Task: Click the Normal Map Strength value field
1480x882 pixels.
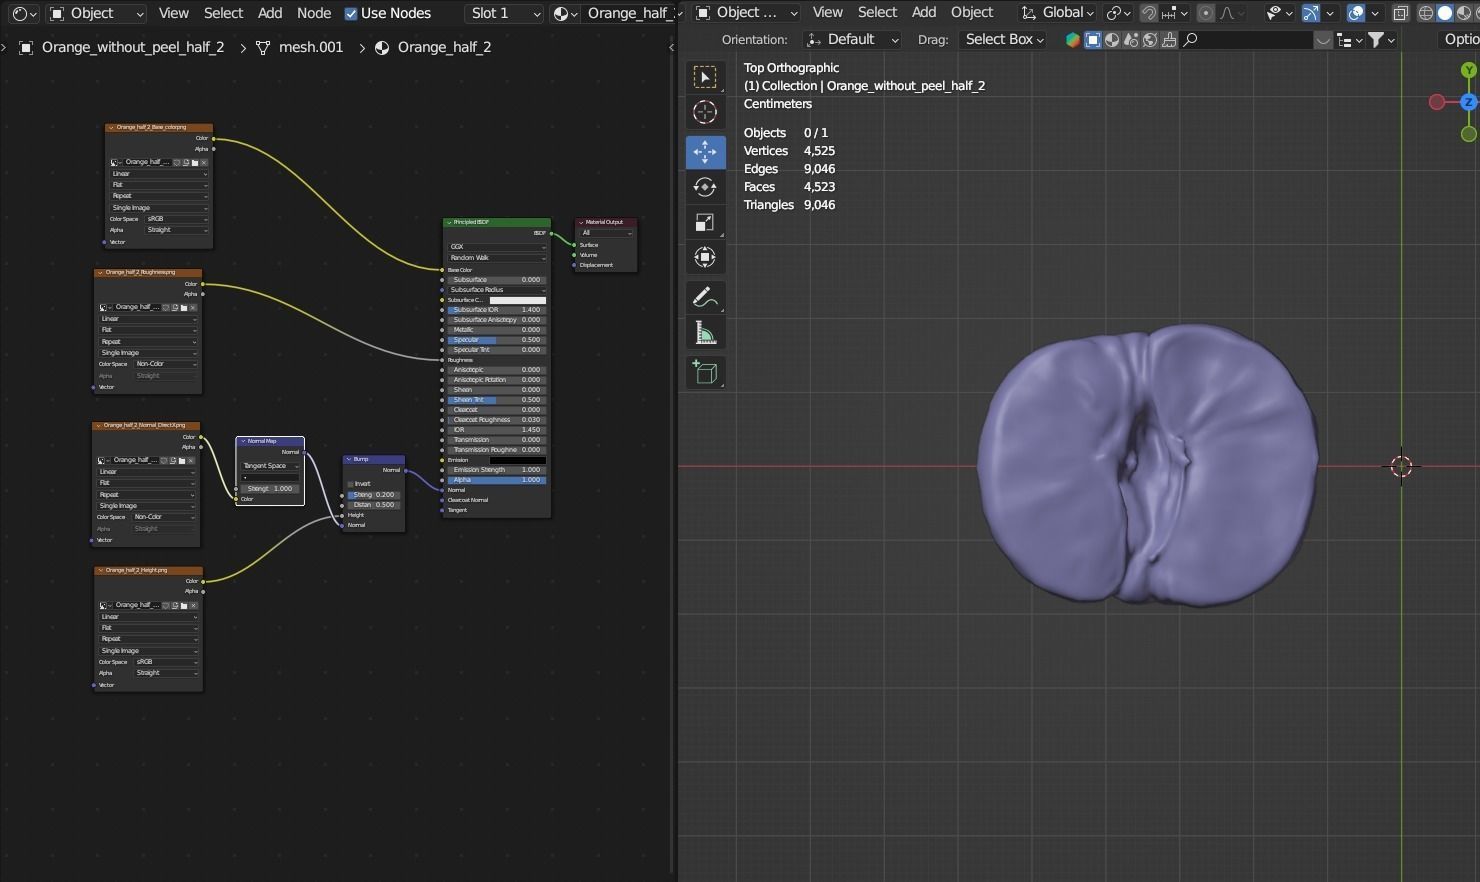Action: (270, 489)
